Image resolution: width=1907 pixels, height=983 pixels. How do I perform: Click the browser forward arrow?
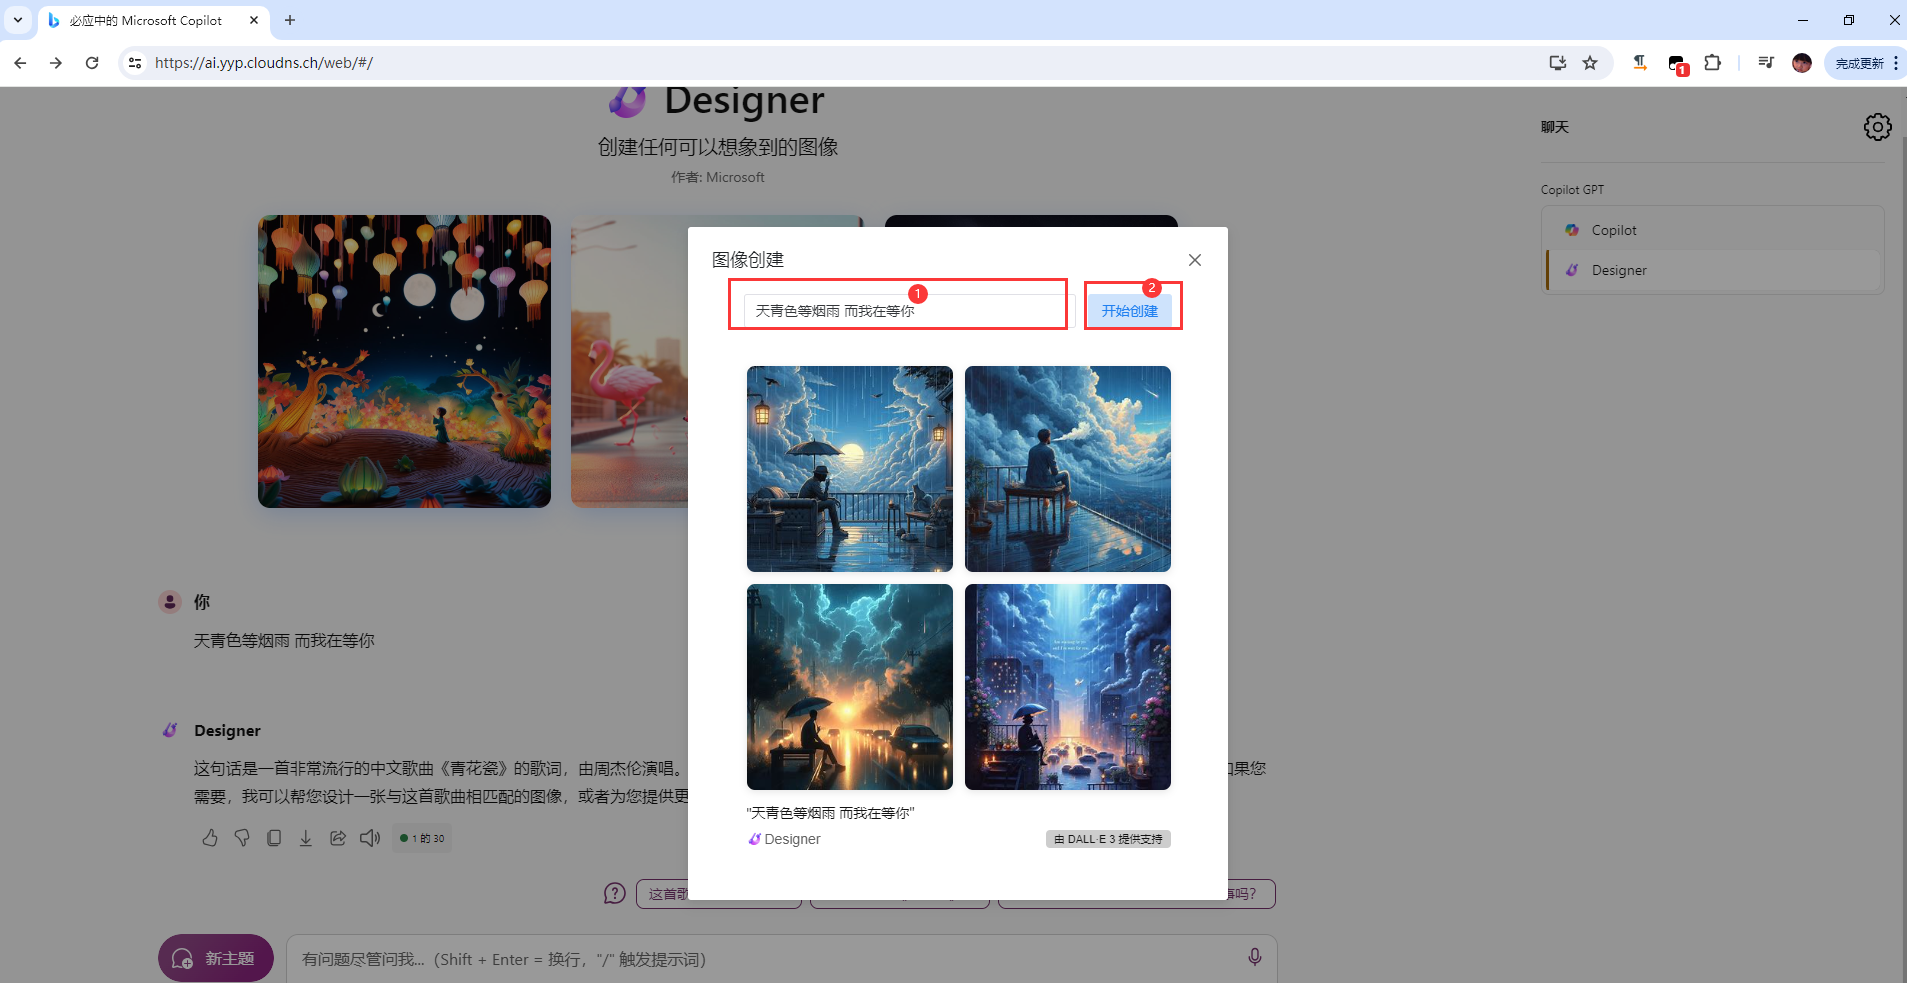(x=56, y=63)
